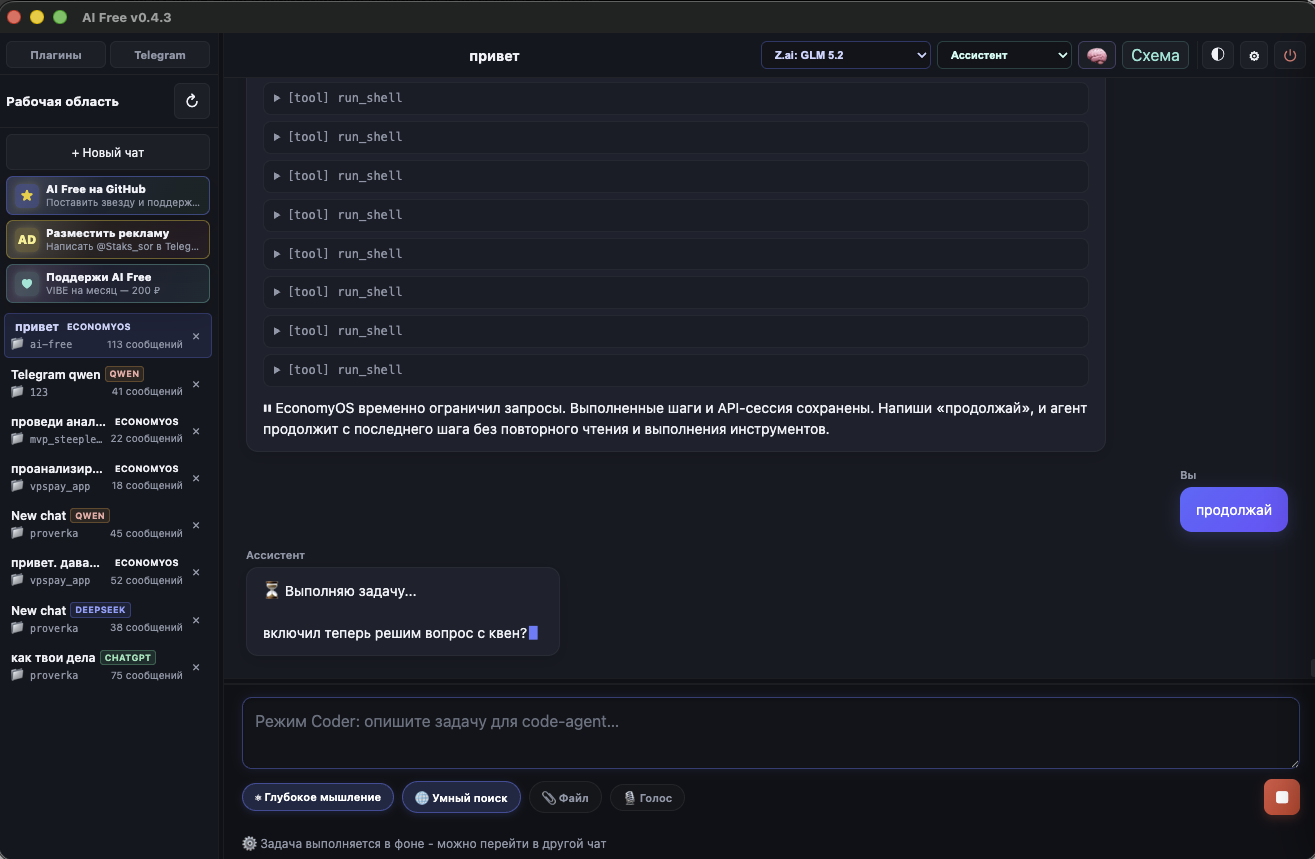
Task: Click the Голос voice input button
Action: pos(647,797)
